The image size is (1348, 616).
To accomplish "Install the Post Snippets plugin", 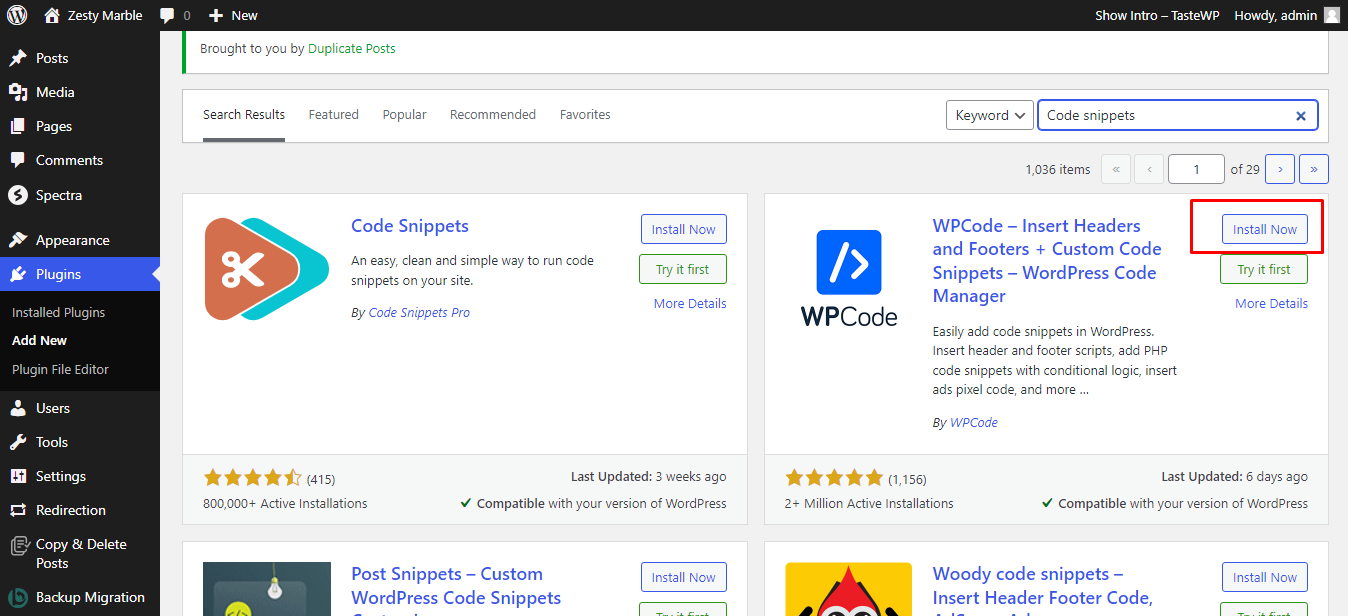I will (x=684, y=577).
